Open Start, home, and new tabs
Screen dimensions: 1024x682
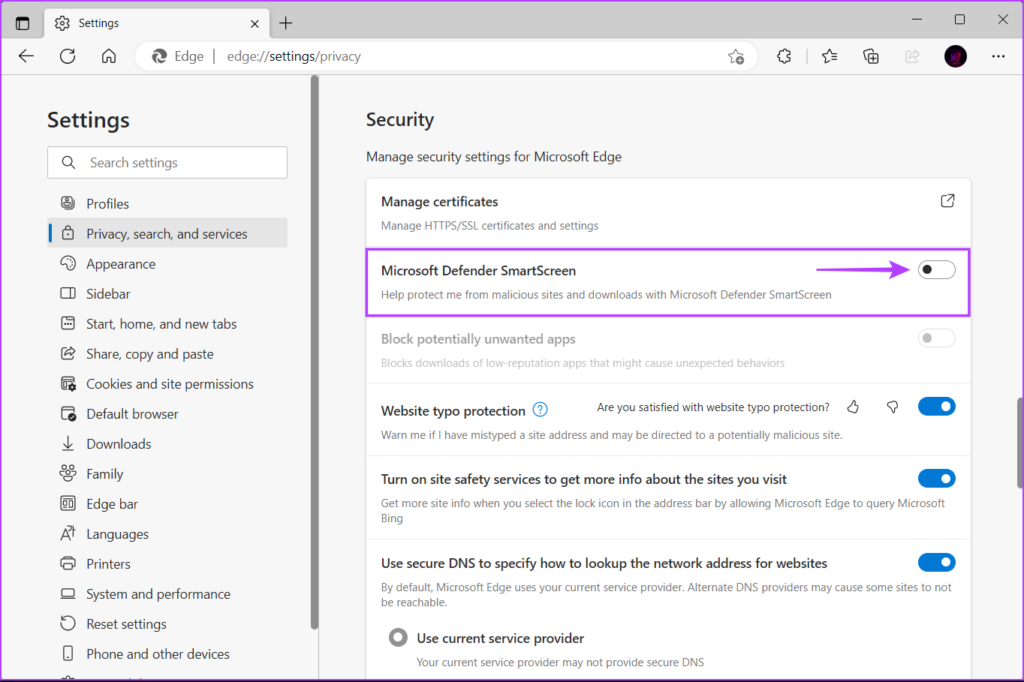pyautogui.click(x=168, y=323)
